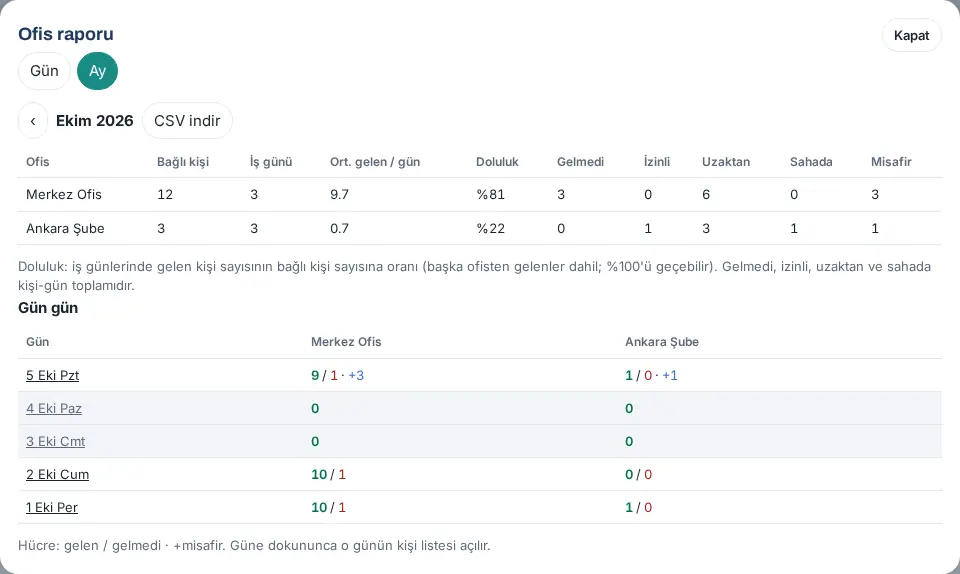The width and height of the screenshot is (960, 574).
Task: Switch to the Gün view tab
Action: pos(44,71)
